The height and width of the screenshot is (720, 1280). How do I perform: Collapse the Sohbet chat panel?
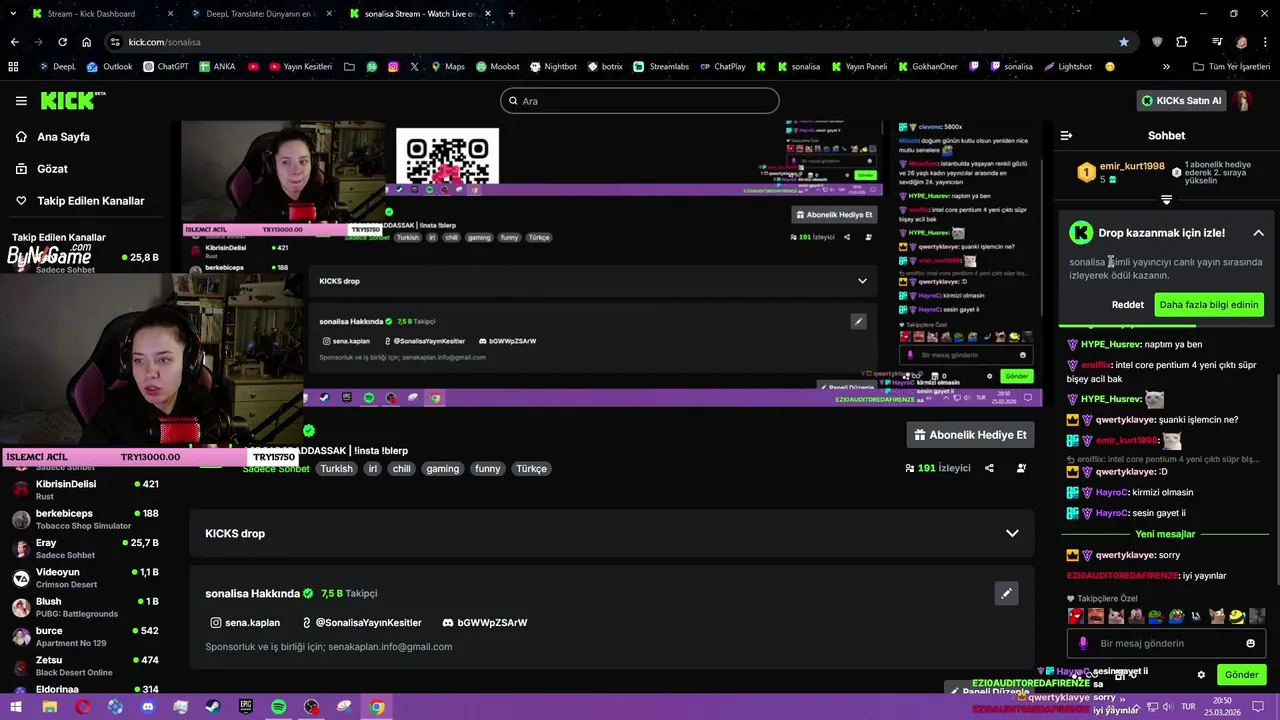tap(1066, 135)
